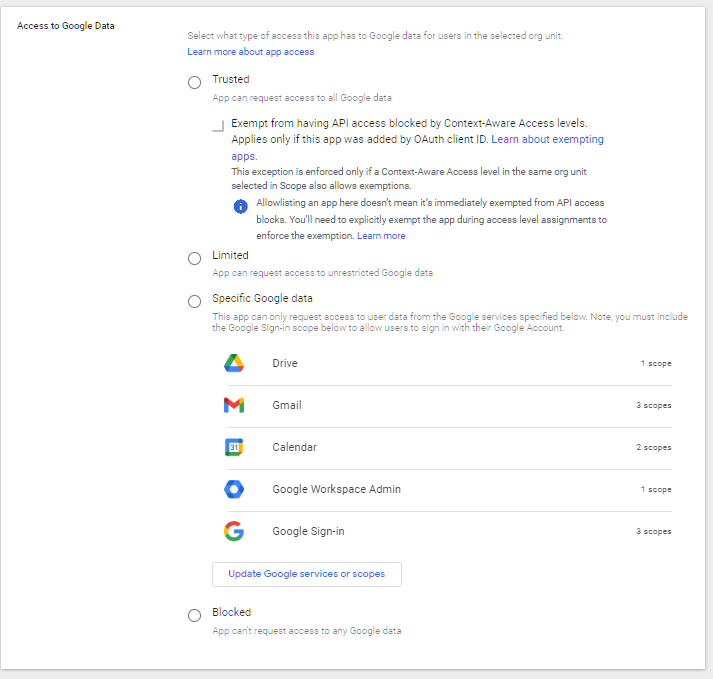The width and height of the screenshot is (713, 679).
Task: Click the Calendar service name
Action: coord(295,447)
